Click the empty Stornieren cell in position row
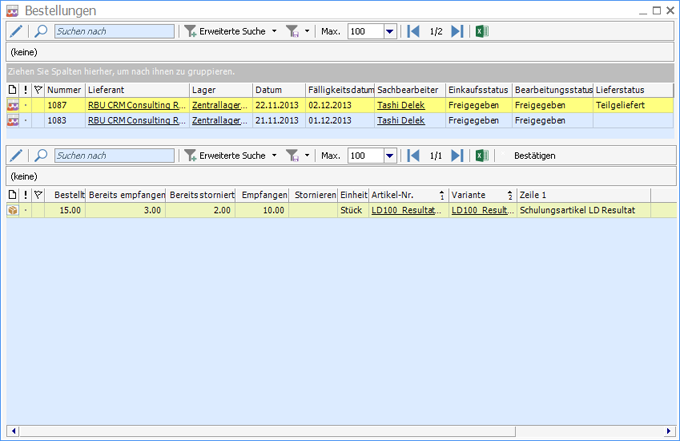Screen dimensions: 680x441 [x=313, y=210]
